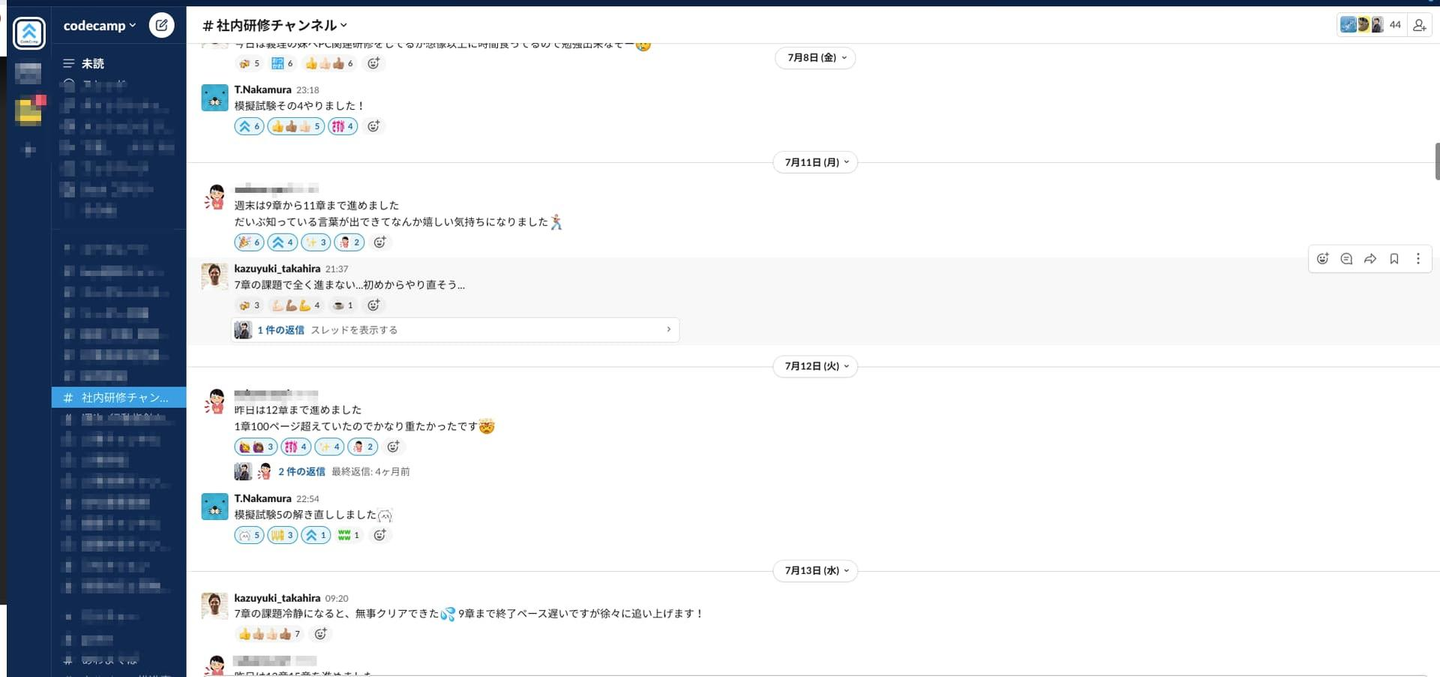
Task: Open member list showing 44 members
Action: click(x=1374, y=25)
